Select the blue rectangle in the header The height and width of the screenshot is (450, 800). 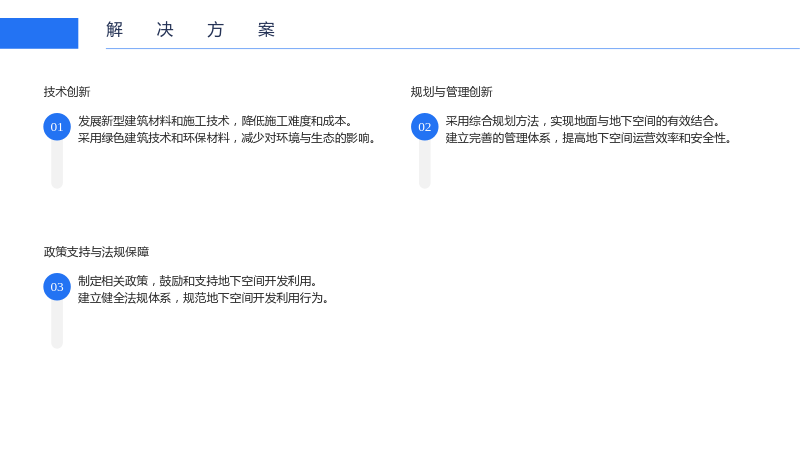[39, 33]
